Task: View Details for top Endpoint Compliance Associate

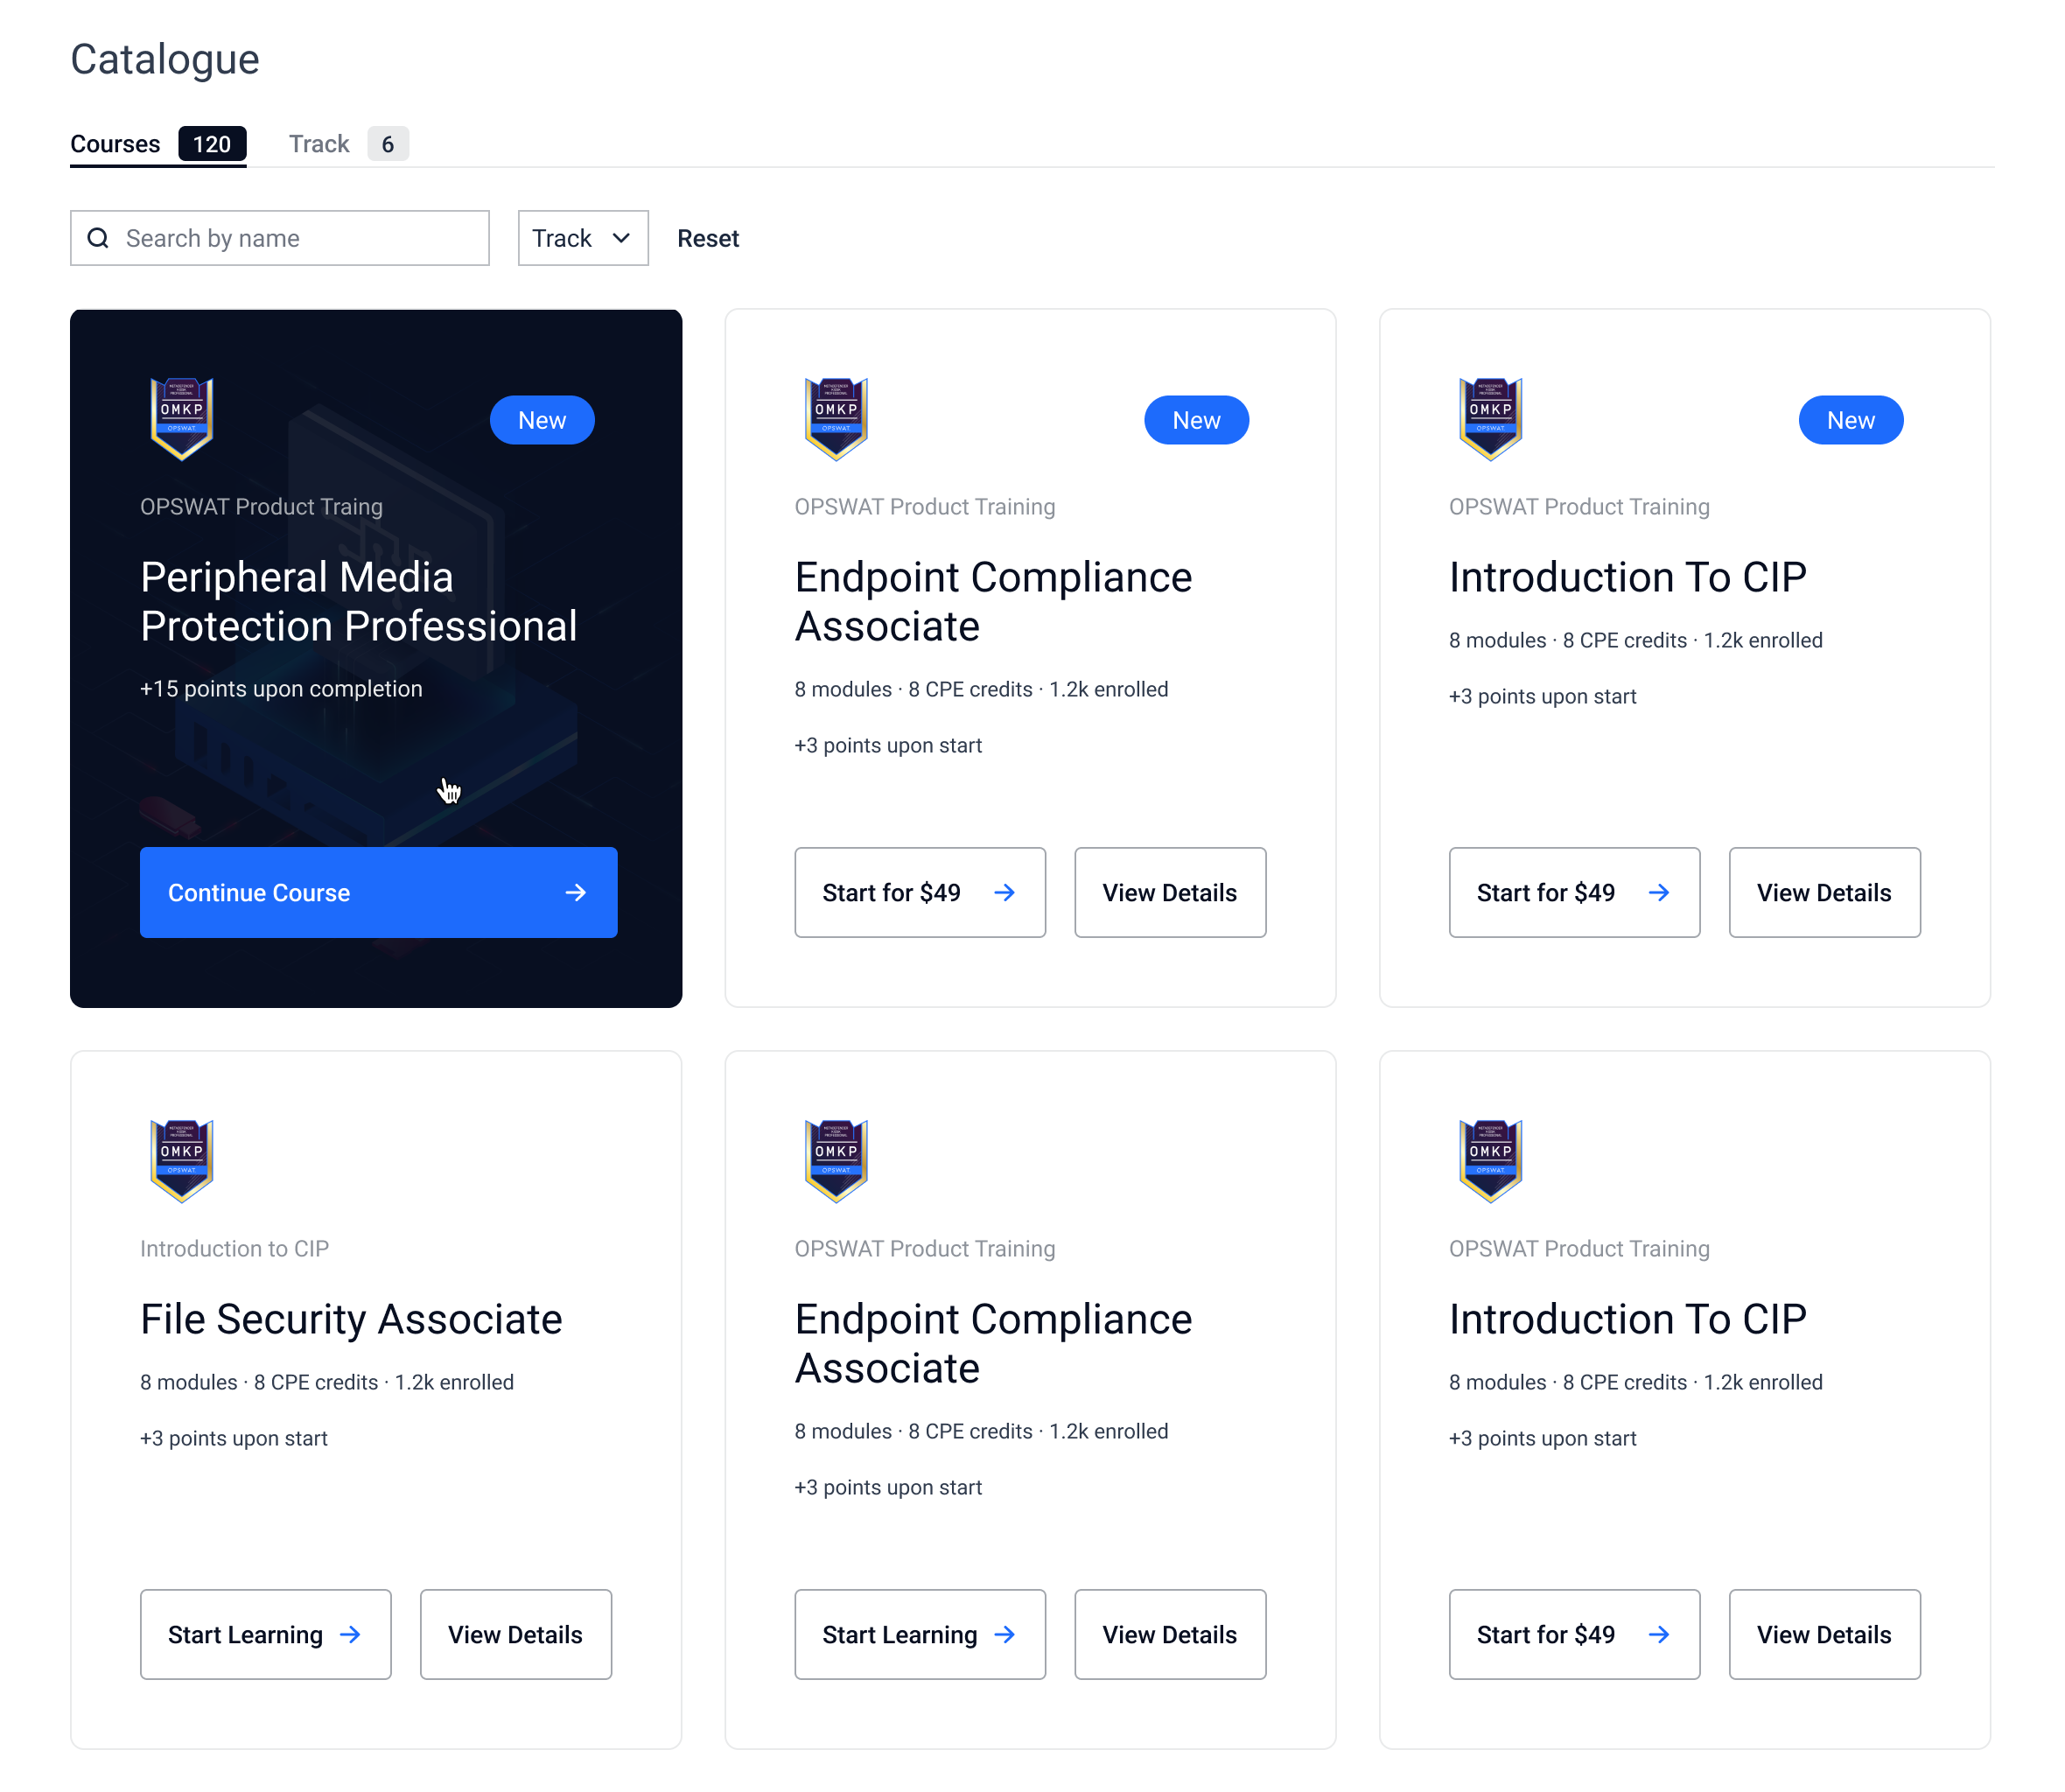Action: 1170,893
